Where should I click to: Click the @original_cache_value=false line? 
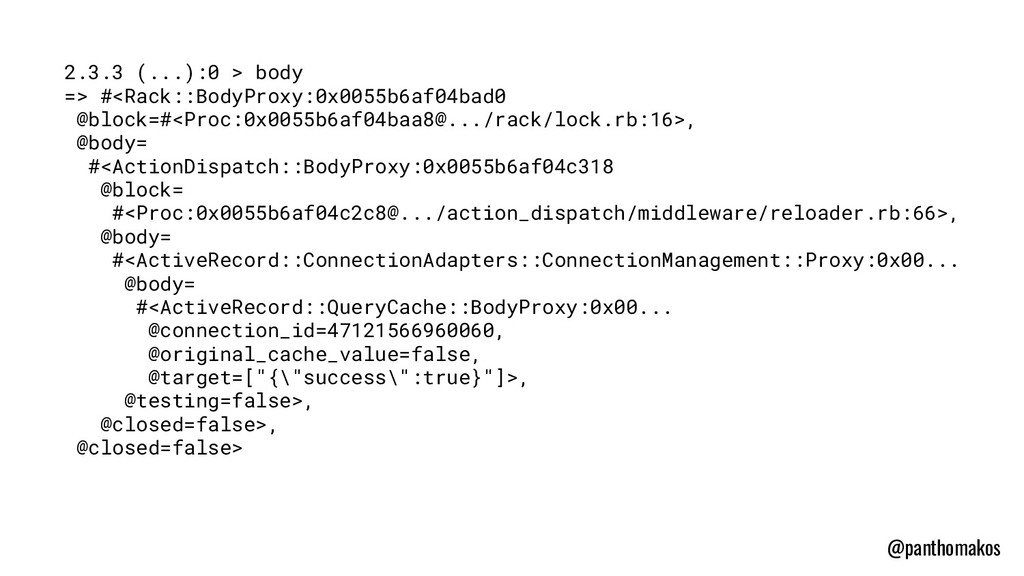click(x=313, y=355)
